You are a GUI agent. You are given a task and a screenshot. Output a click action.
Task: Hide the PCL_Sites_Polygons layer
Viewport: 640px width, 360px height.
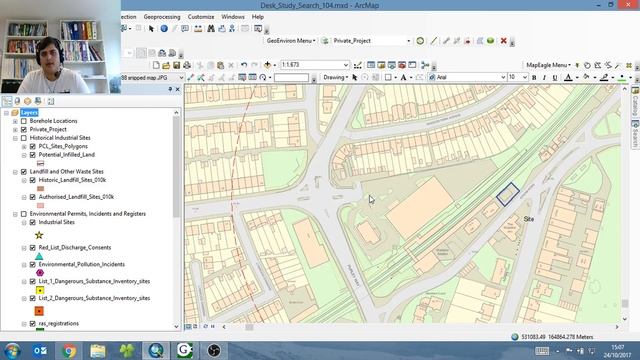click(x=33, y=146)
